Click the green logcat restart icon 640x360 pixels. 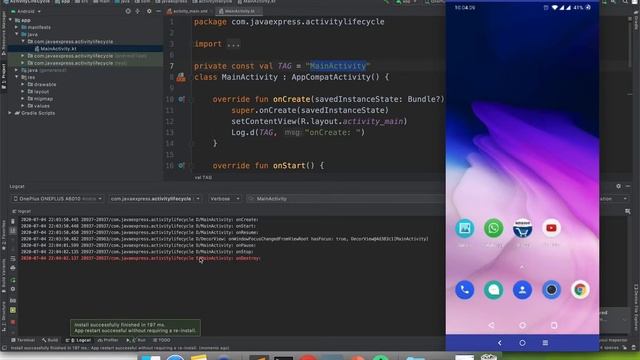coord(13,280)
